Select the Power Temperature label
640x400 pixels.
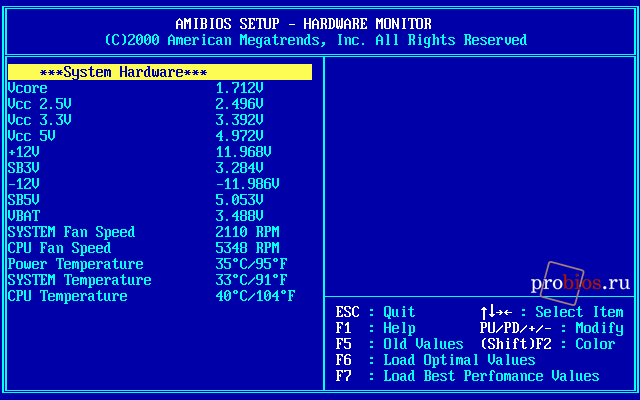(x=76, y=264)
